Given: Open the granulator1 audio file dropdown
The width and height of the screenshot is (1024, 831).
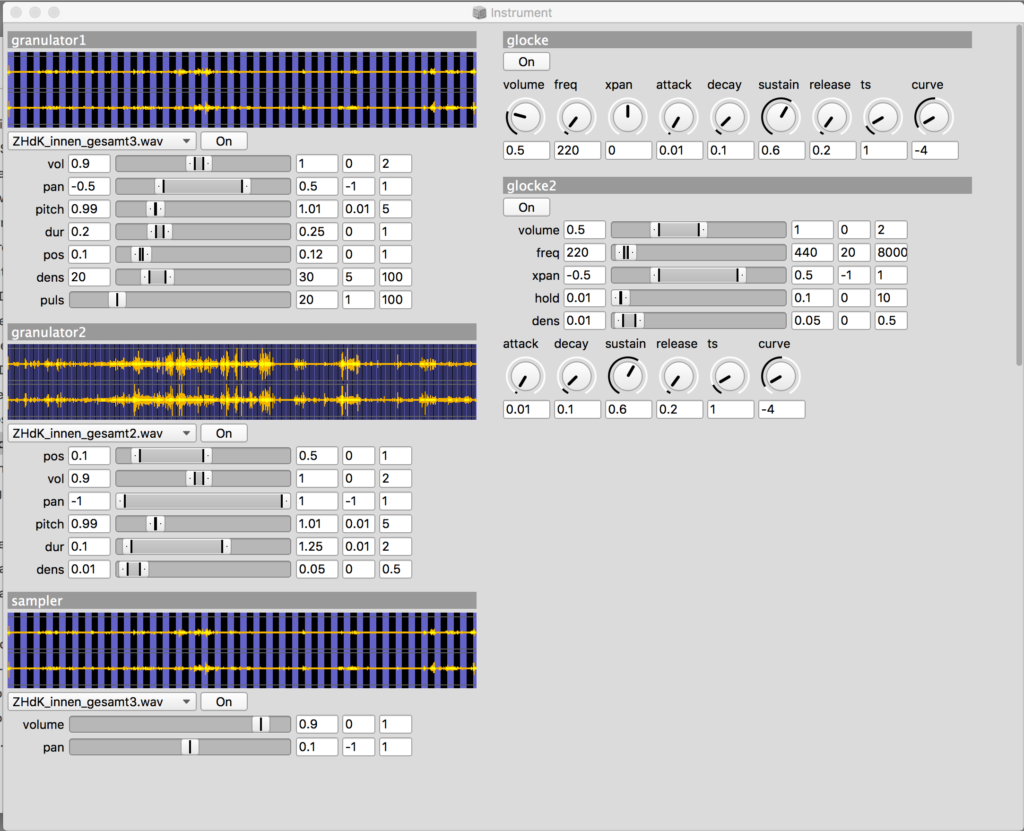Looking at the screenshot, I should click(101, 141).
